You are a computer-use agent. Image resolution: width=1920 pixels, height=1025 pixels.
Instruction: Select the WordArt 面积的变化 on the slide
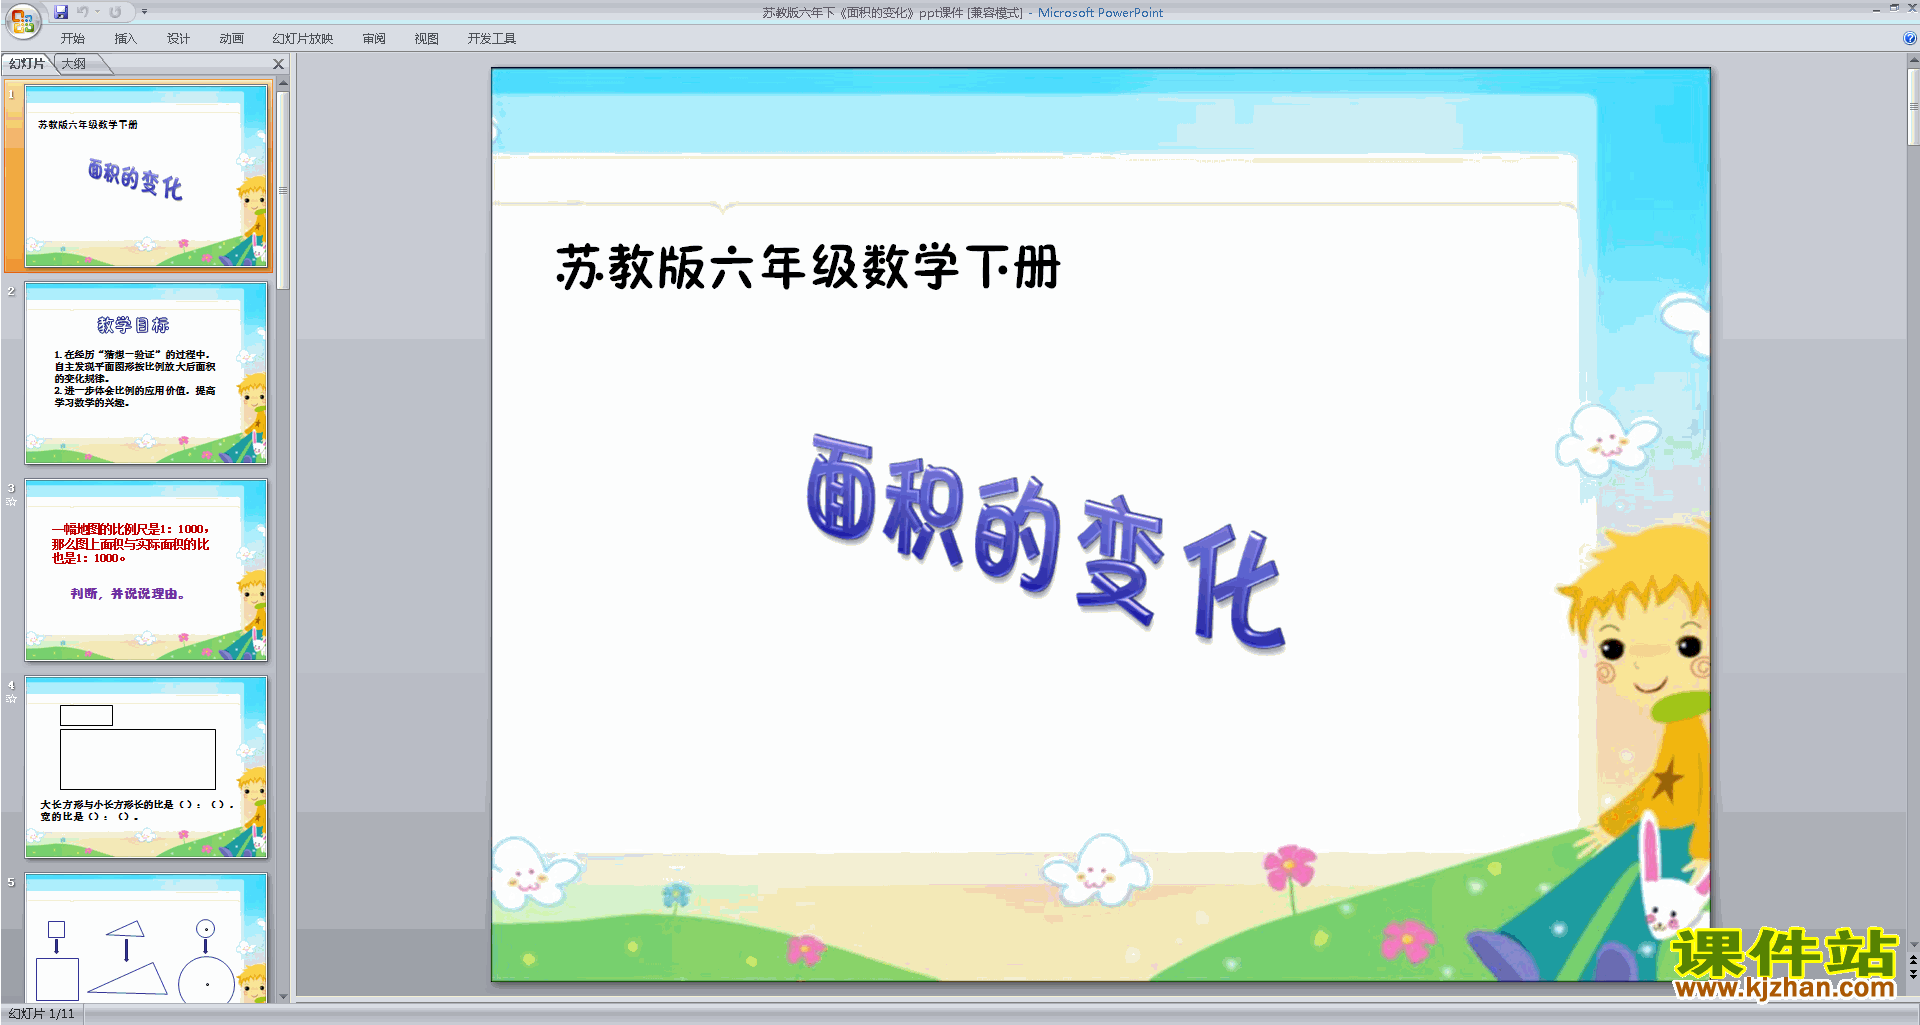tap(1046, 542)
